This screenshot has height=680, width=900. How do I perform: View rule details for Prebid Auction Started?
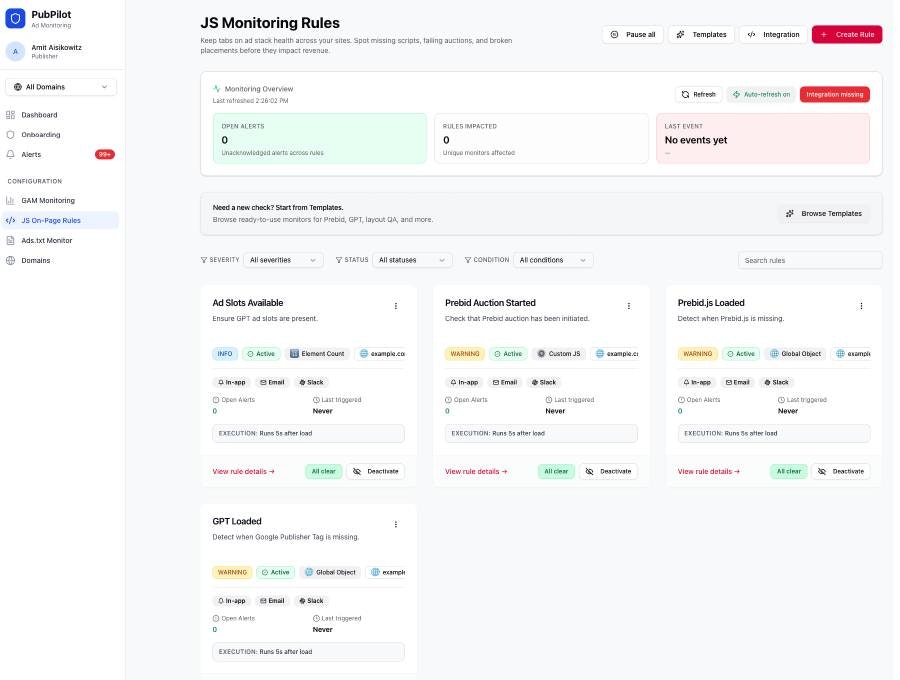pyautogui.click(x=477, y=471)
